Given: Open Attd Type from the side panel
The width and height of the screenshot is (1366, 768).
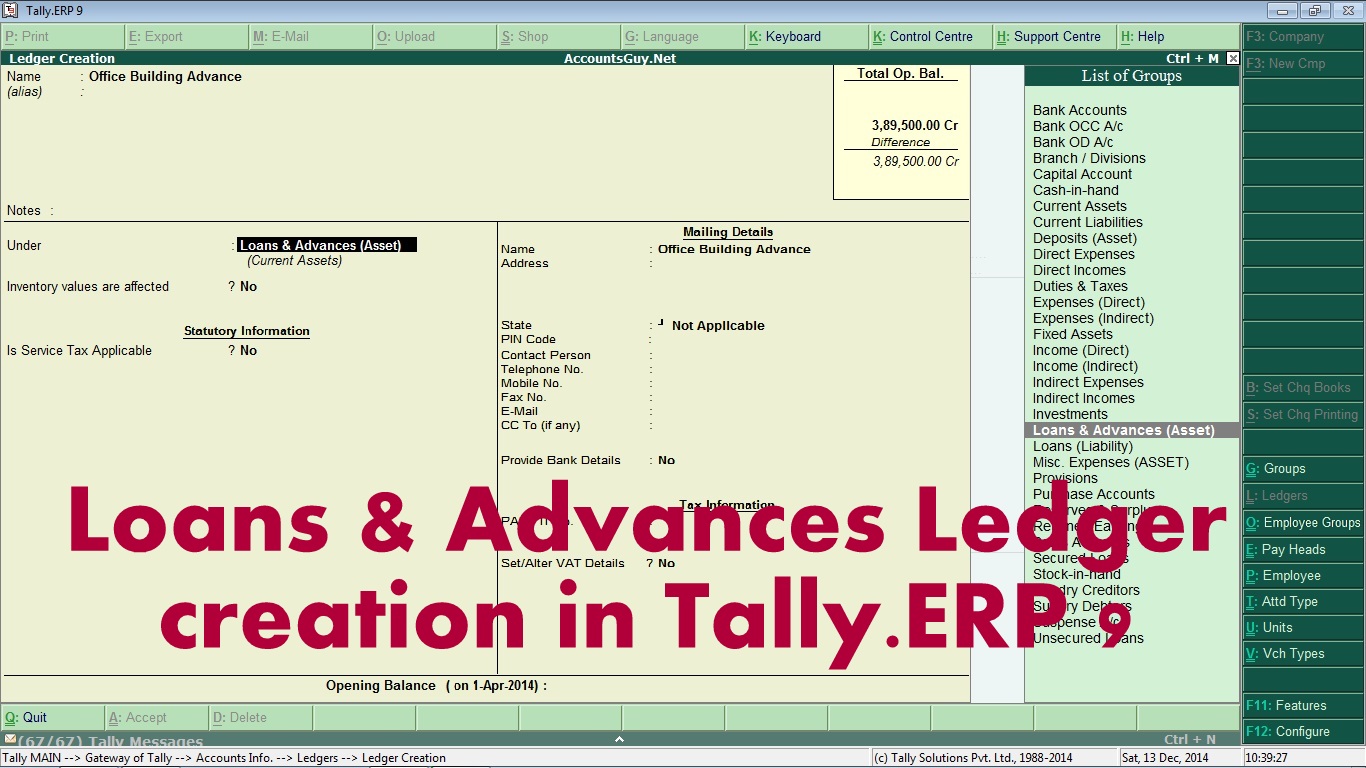Looking at the screenshot, I should coord(1303,602).
